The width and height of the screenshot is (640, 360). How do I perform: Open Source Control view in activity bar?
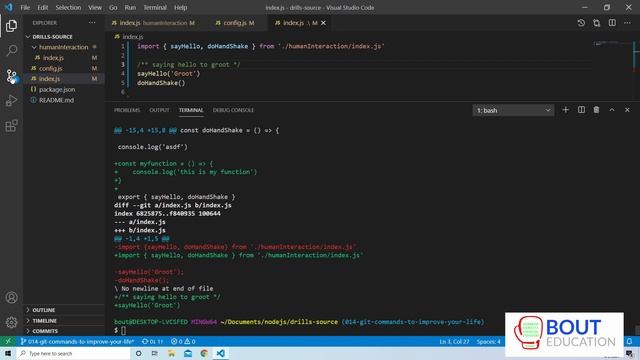pyautogui.click(x=11, y=76)
